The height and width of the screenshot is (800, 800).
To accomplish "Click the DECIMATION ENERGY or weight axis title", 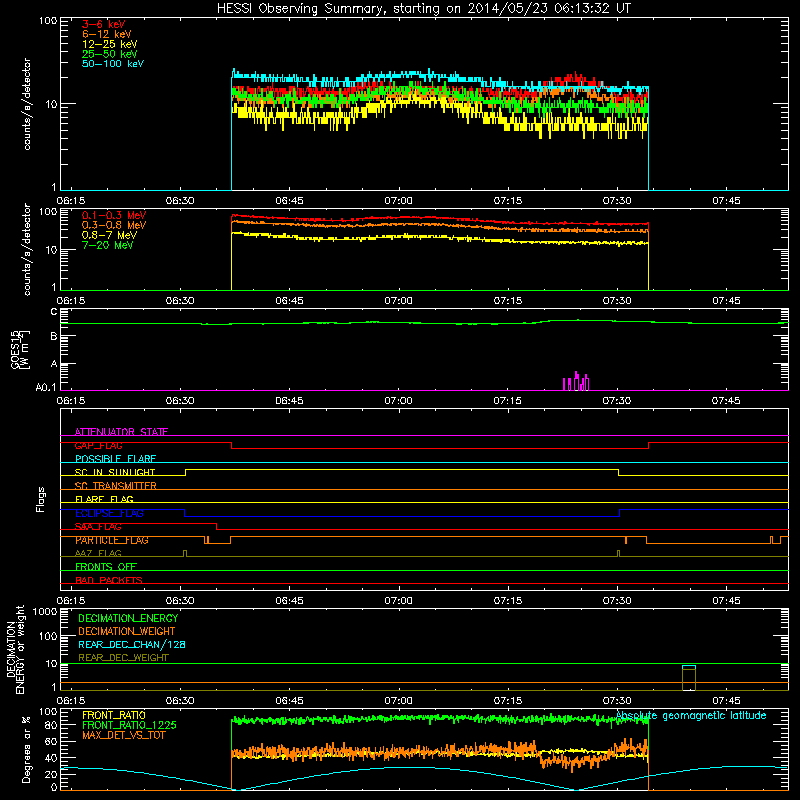I will pyautogui.click(x=15, y=649).
